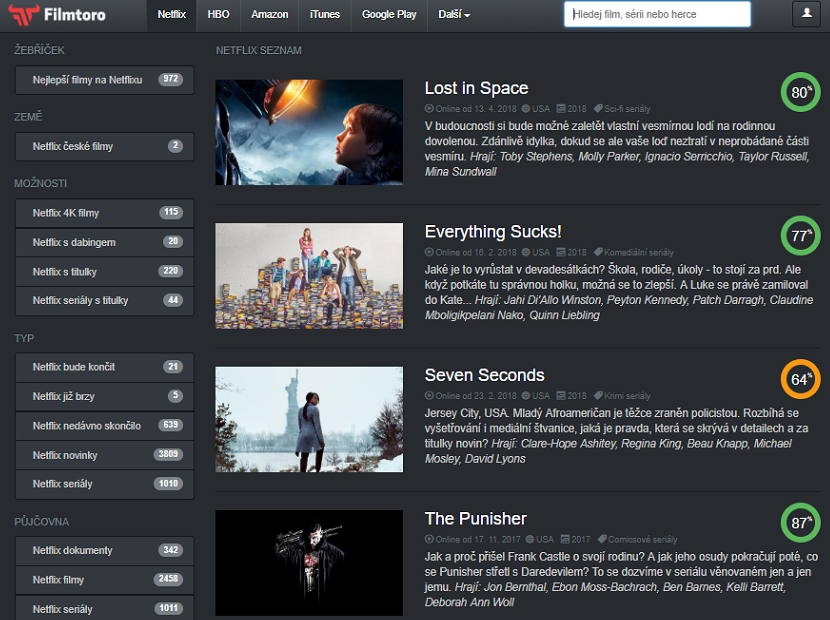Click the Comicsové seriály tag under The Punisher
Screen dimensions: 830x620
click(x=638, y=539)
